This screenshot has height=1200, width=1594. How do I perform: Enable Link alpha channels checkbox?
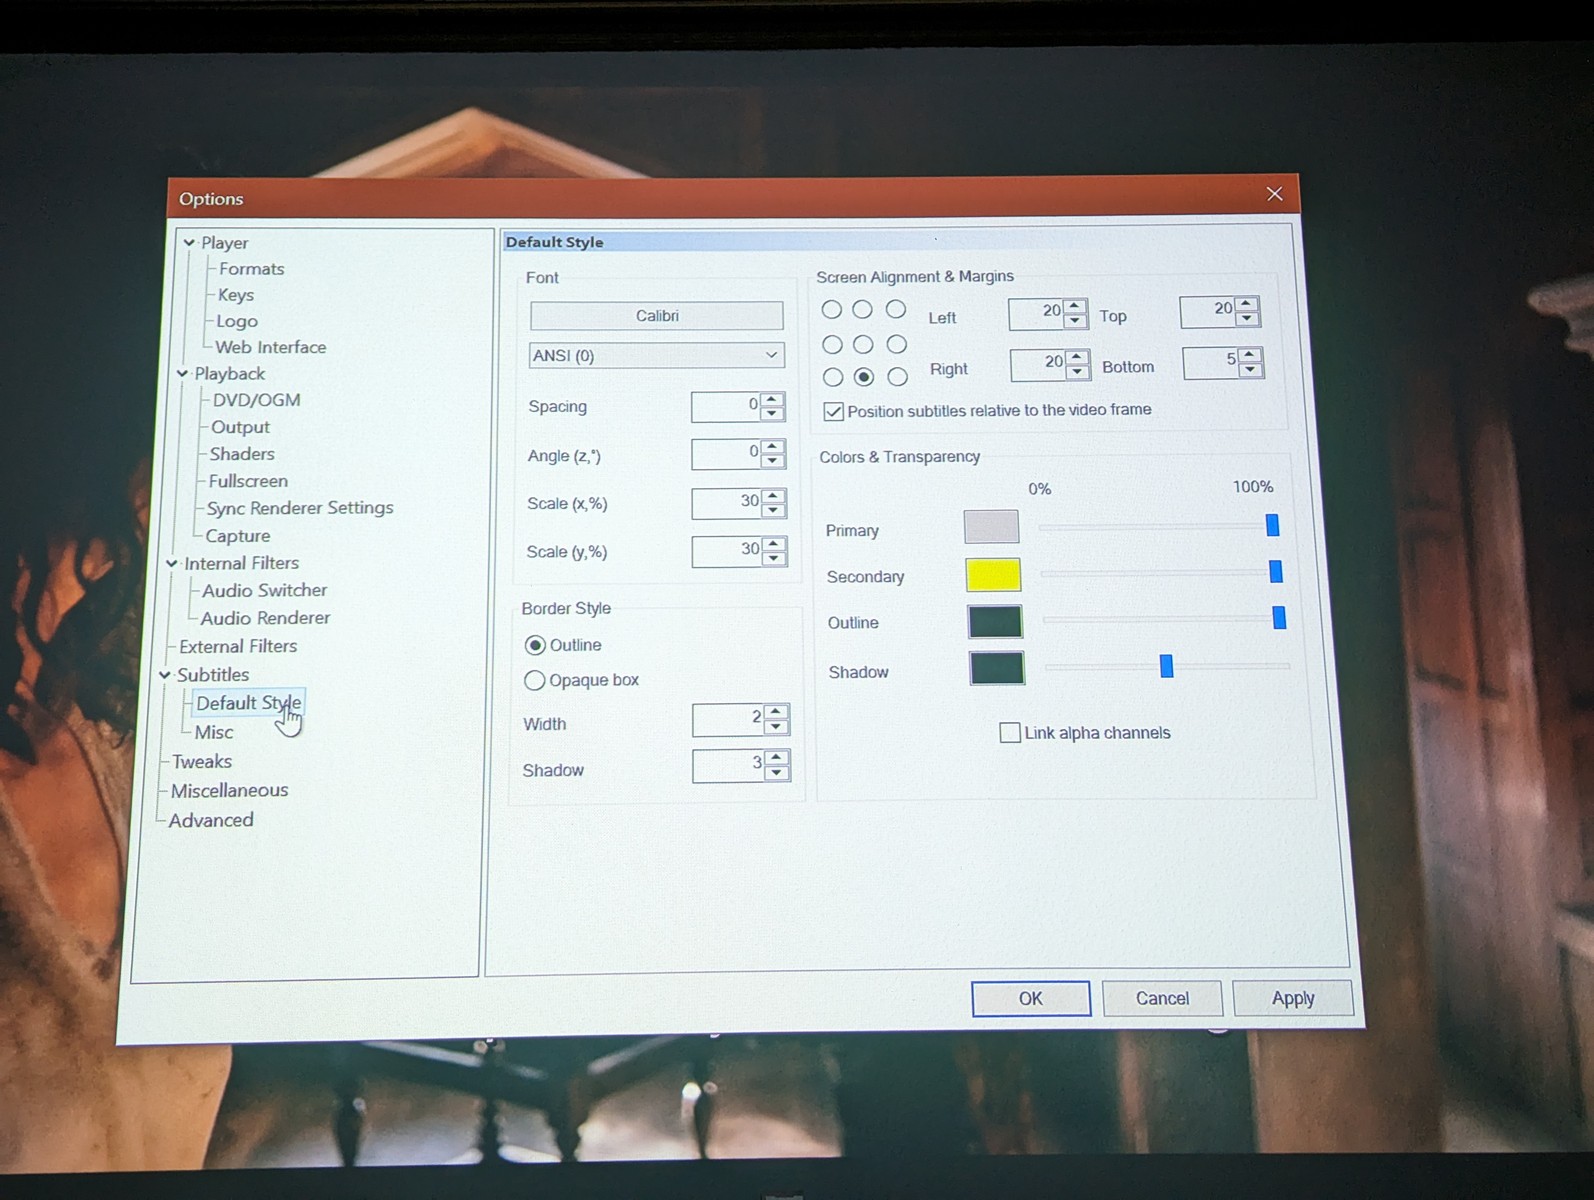click(x=1010, y=733)
